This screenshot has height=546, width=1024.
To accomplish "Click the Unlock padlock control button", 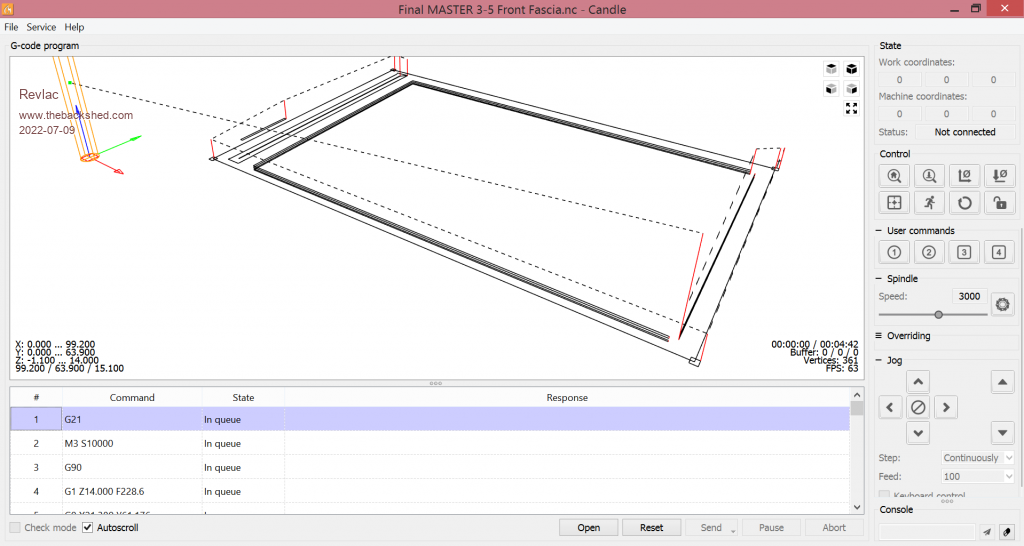I will (x=998, y=203).
